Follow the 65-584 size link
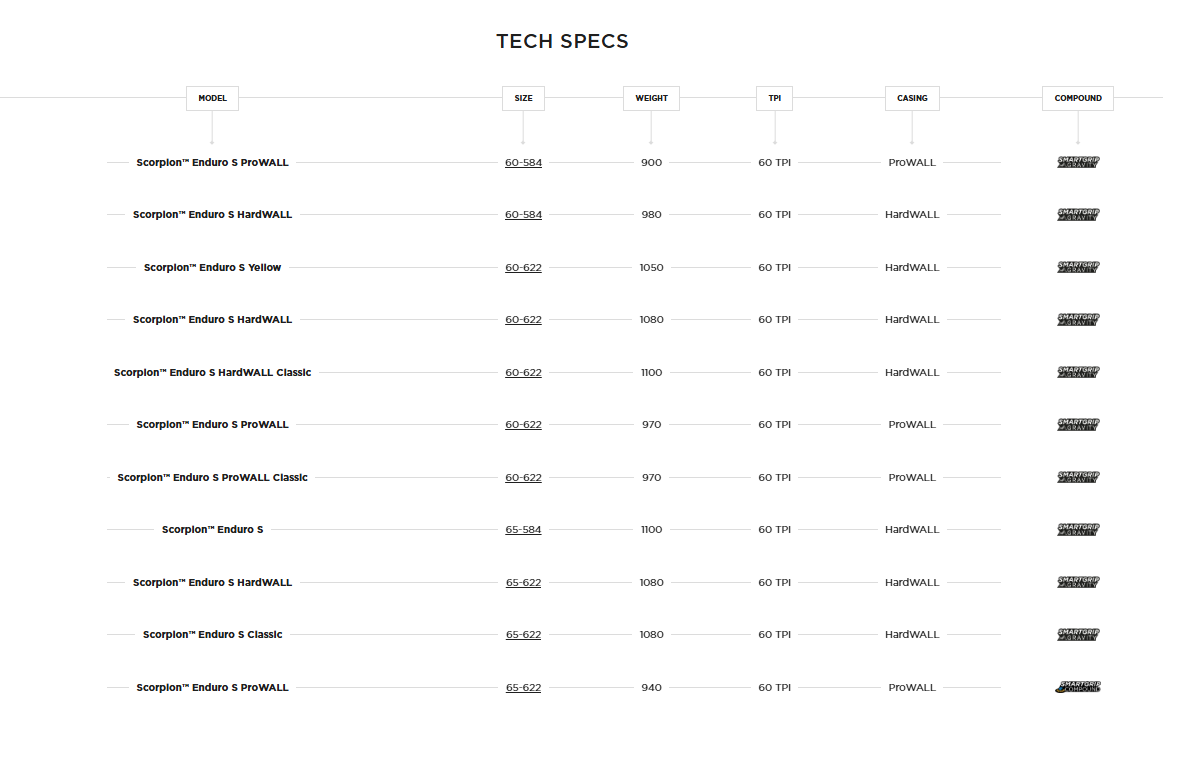 (x=523, y=529)
